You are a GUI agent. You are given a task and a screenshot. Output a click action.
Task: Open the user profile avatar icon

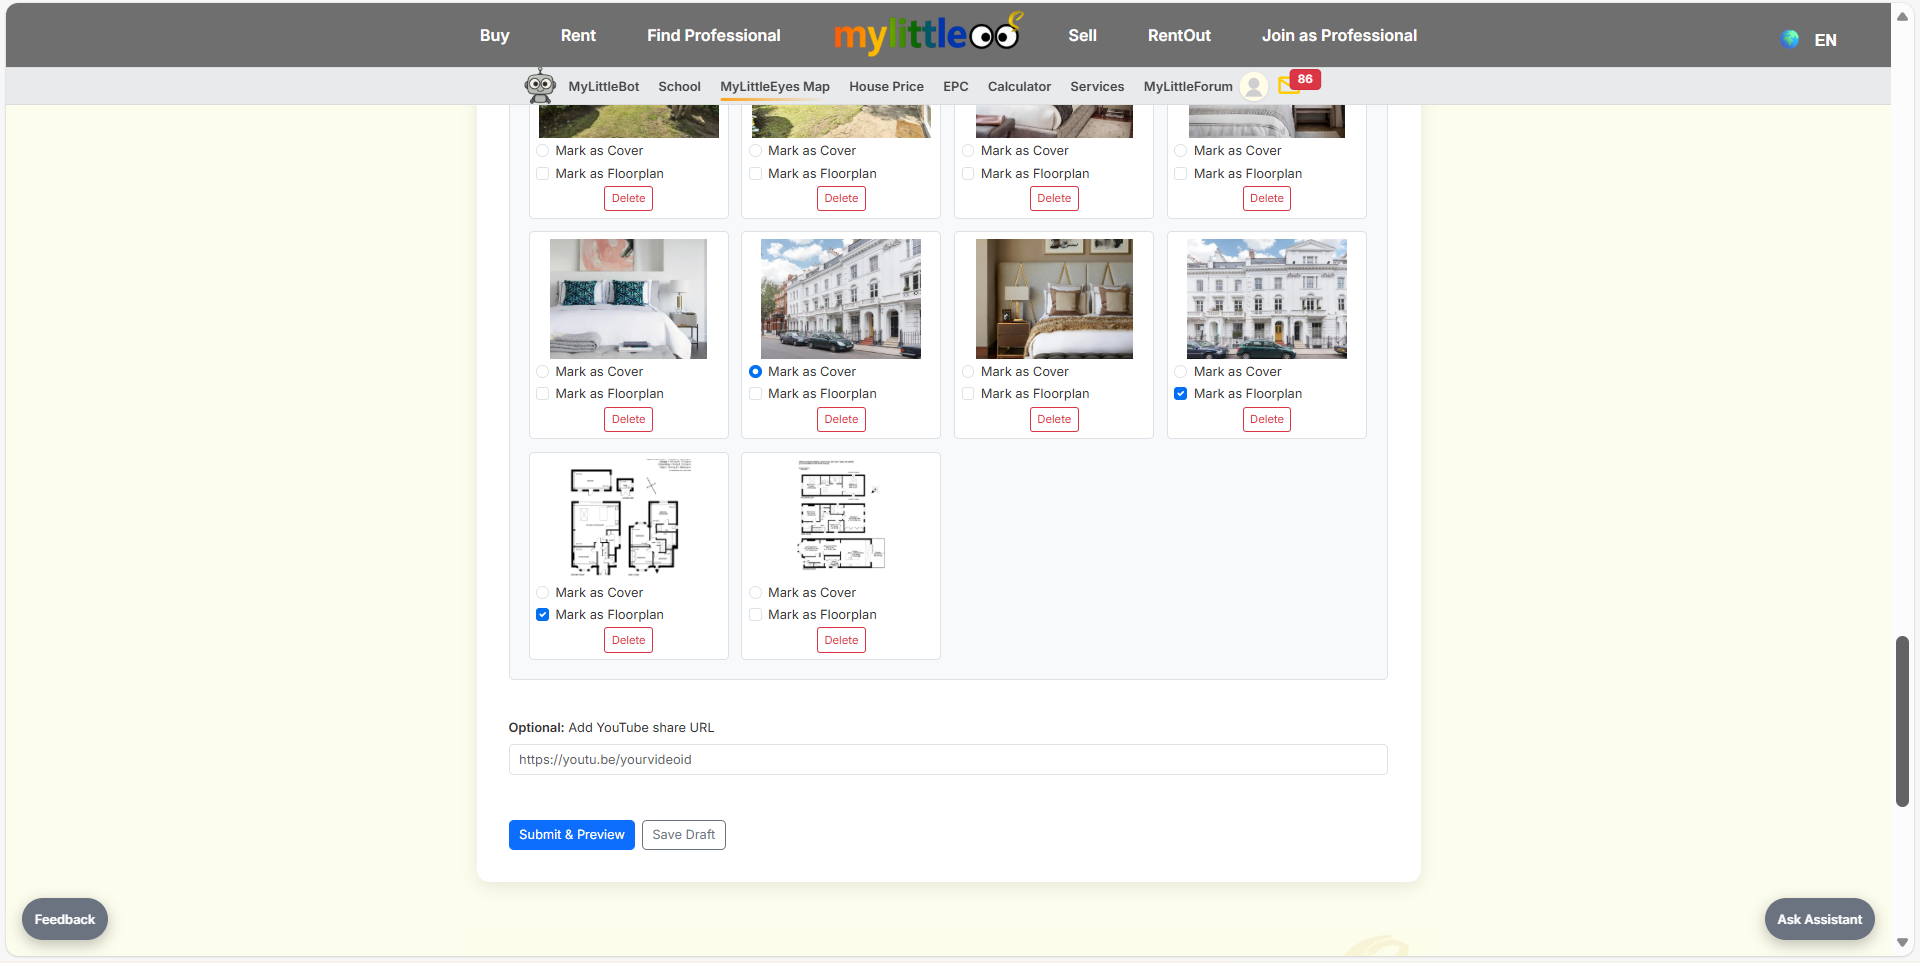tap(1253, 87)
